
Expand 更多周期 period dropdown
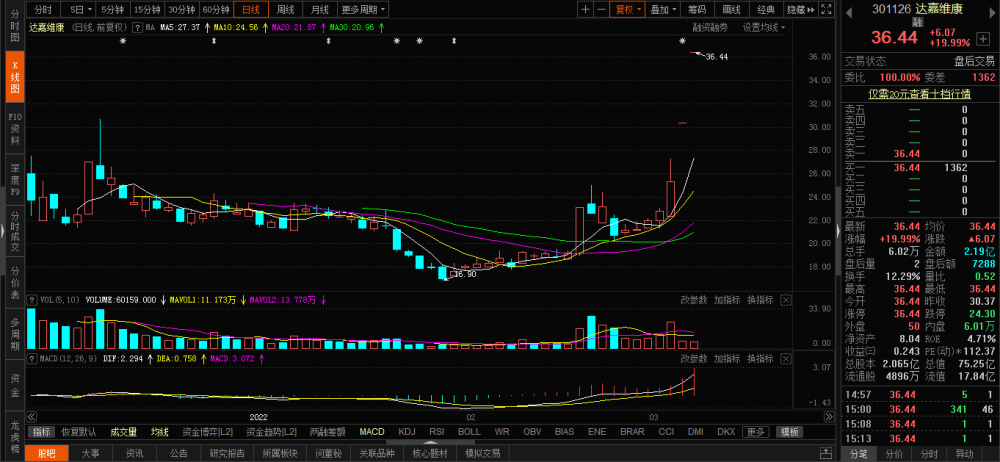point(364,10)
